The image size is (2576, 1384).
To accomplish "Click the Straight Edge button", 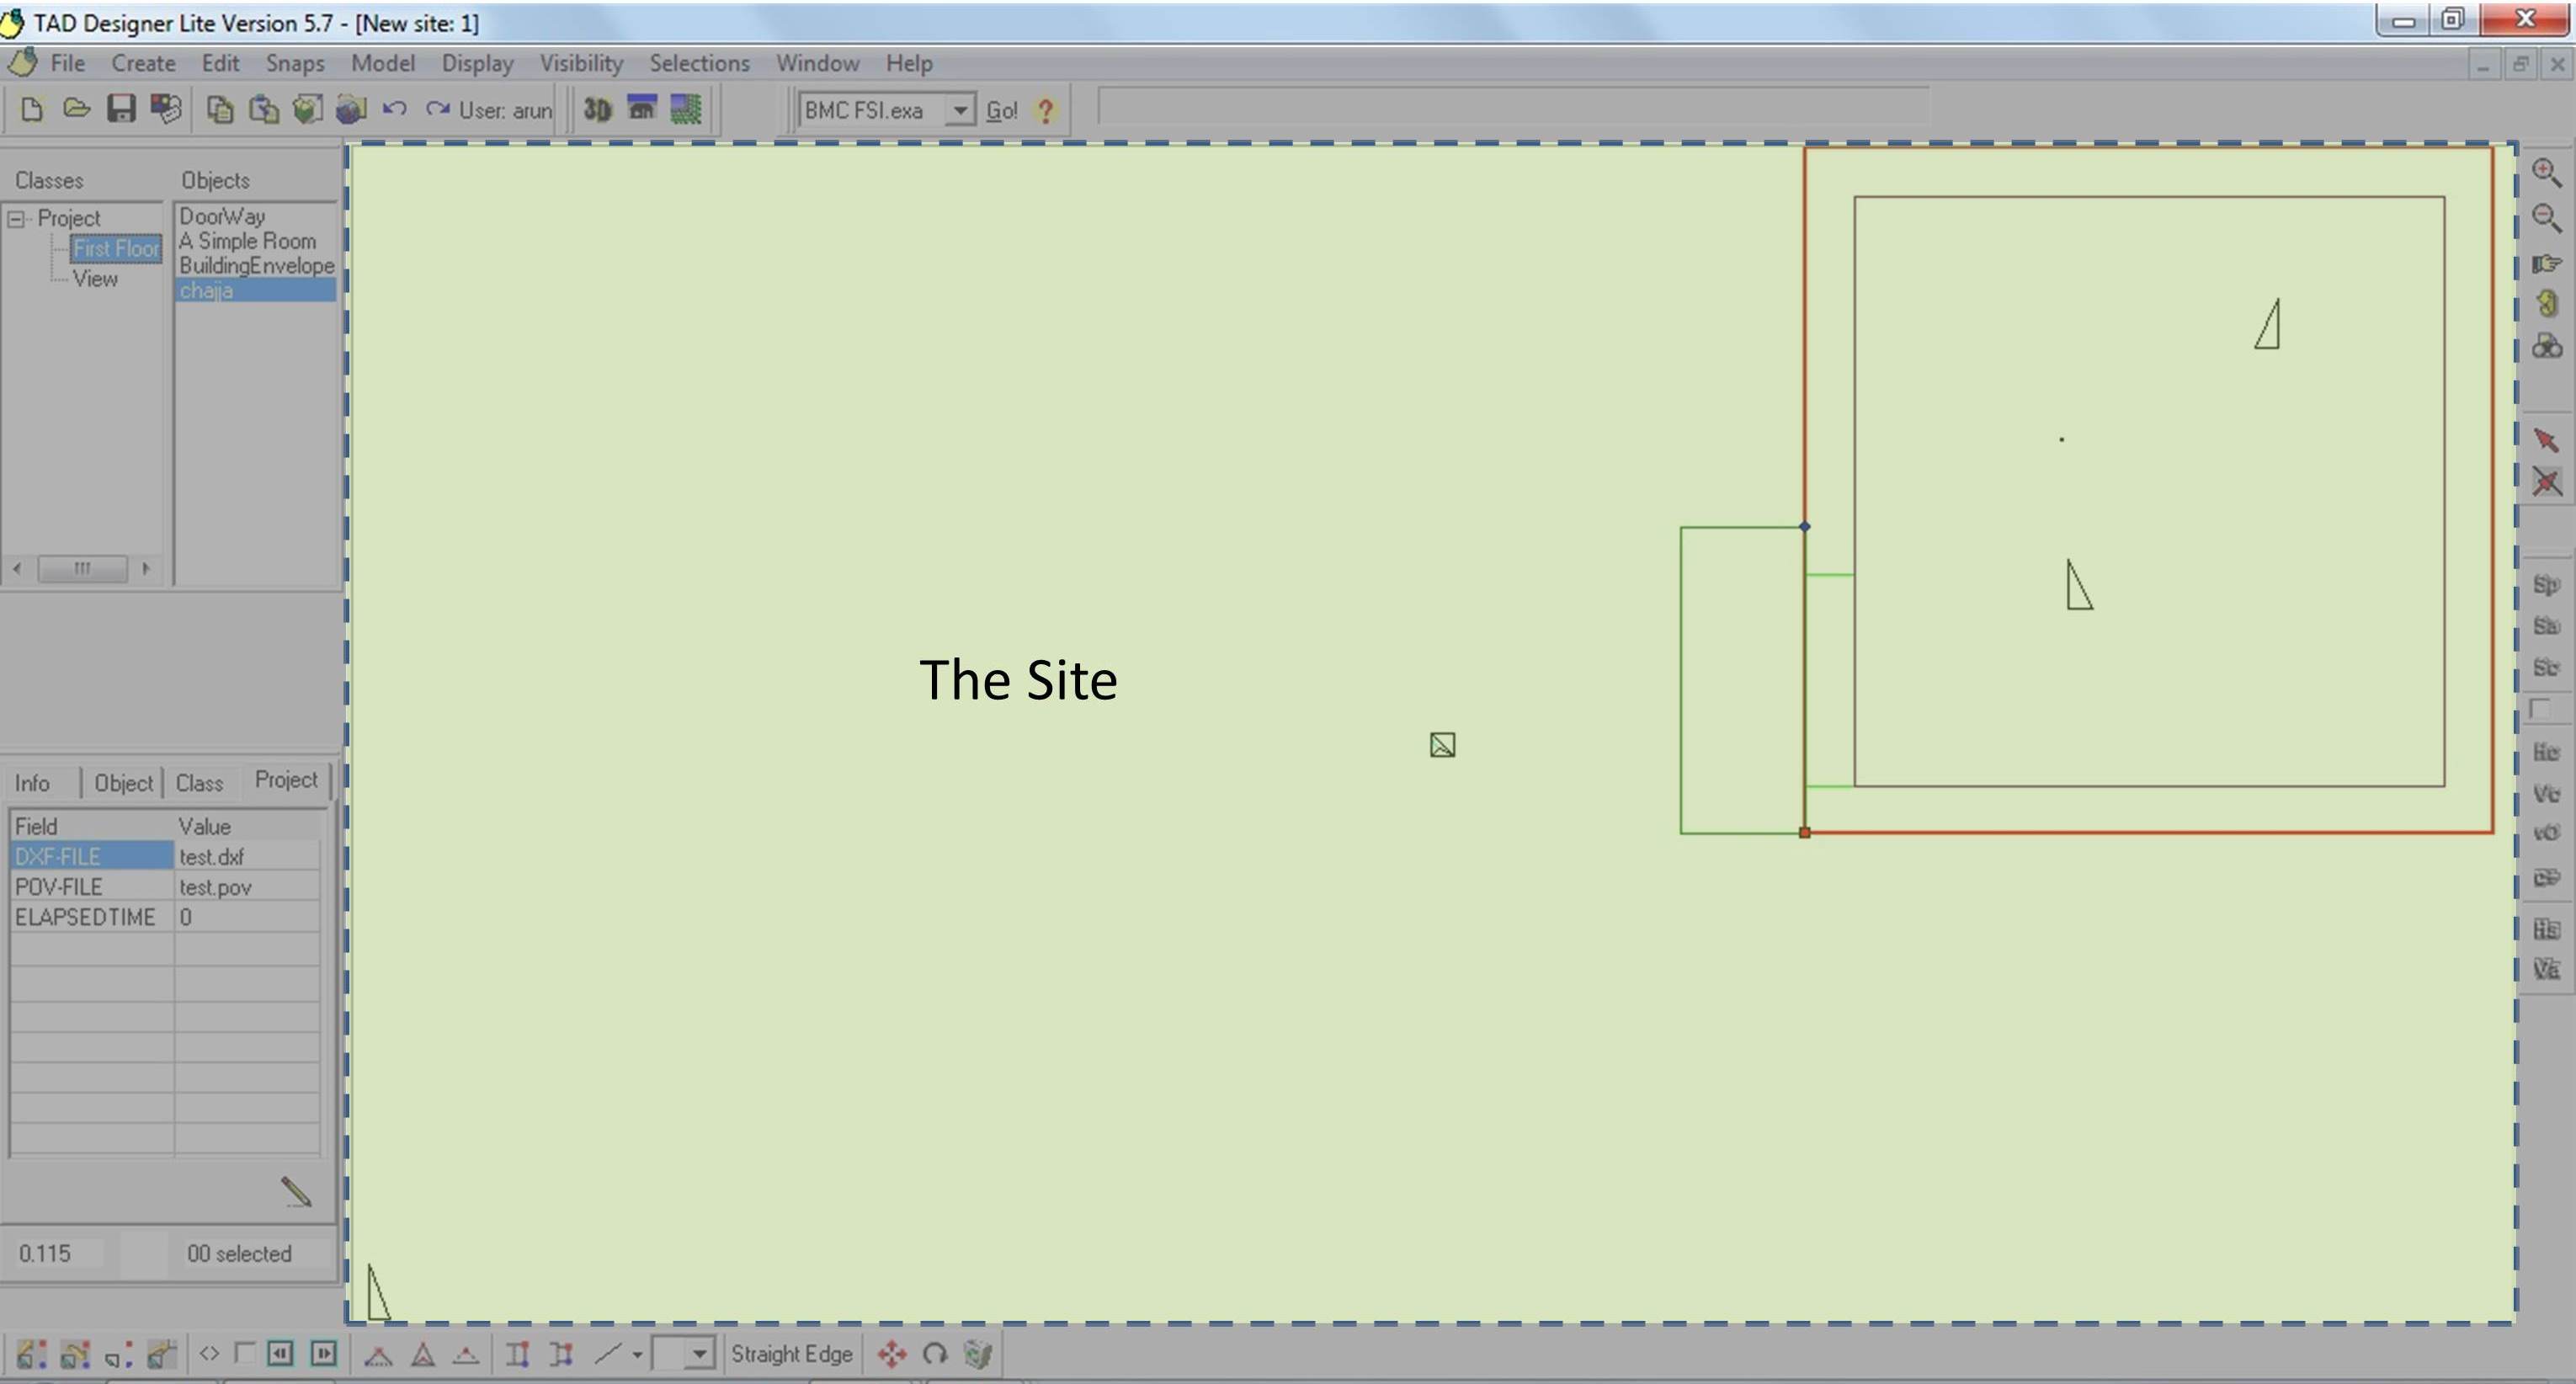I will pyautogui.click(x=791, y=1354).
